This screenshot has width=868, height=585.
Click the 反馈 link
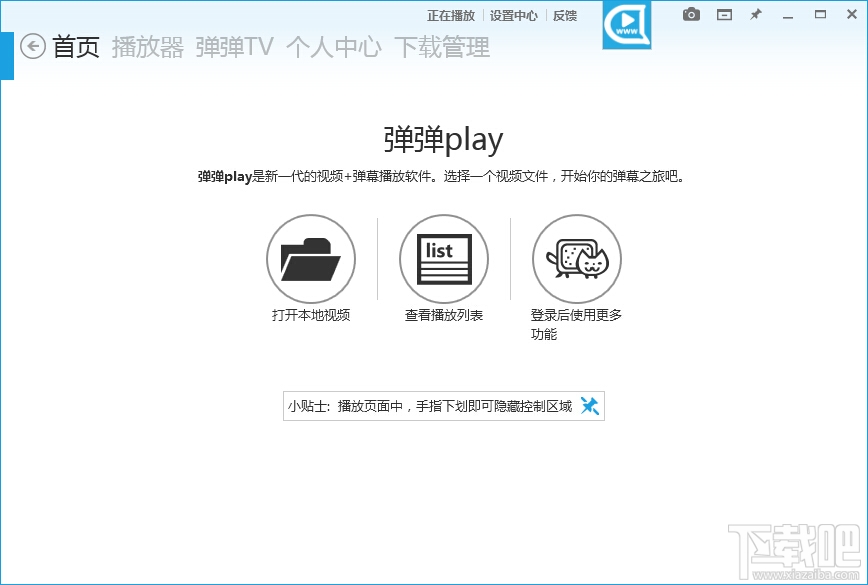564,14
